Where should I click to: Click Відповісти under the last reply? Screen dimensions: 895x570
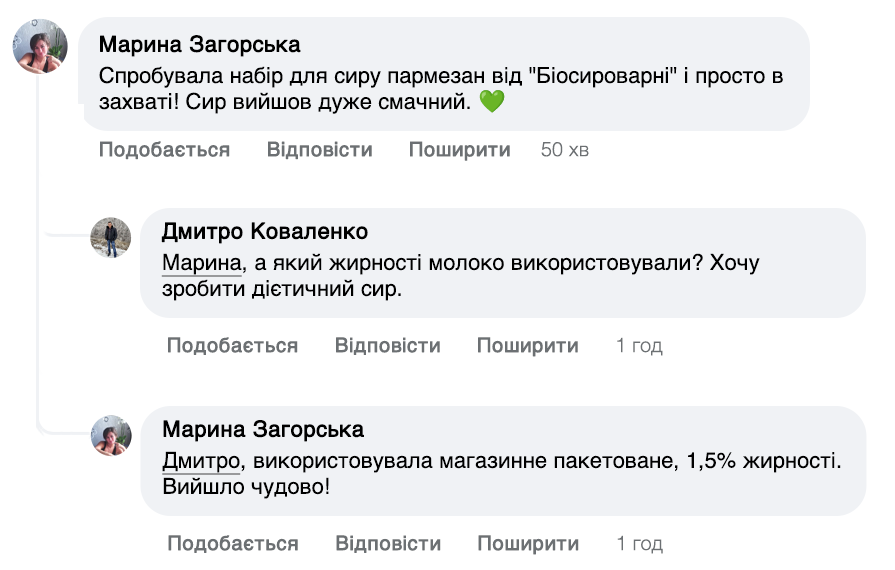[387, 544]
